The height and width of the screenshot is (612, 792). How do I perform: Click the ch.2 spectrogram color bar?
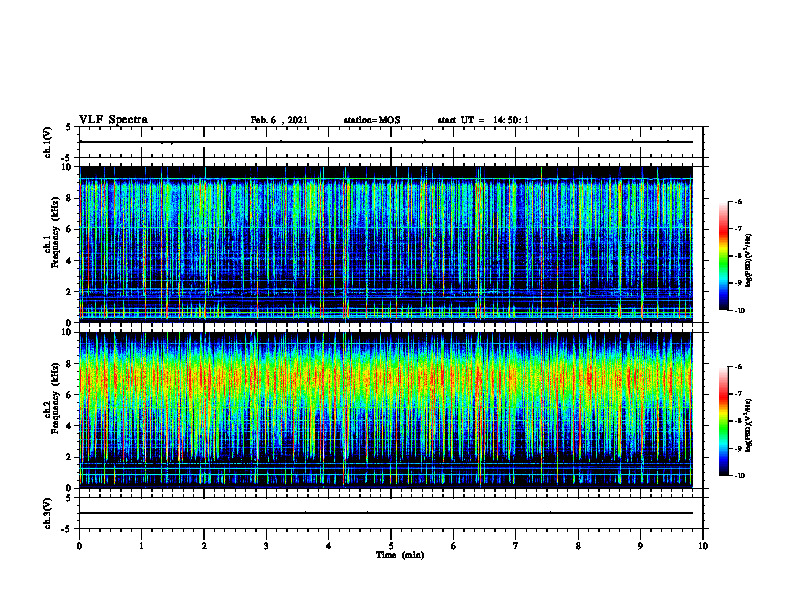click(723, 421)
